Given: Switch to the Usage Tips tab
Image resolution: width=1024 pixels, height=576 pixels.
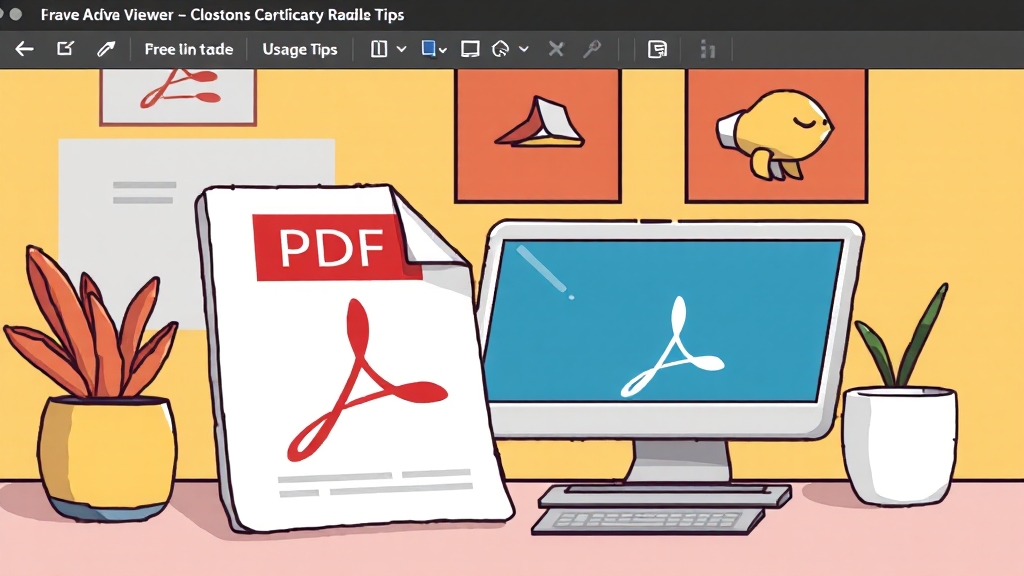Looking at the screenshot, I should coord(300,49).
